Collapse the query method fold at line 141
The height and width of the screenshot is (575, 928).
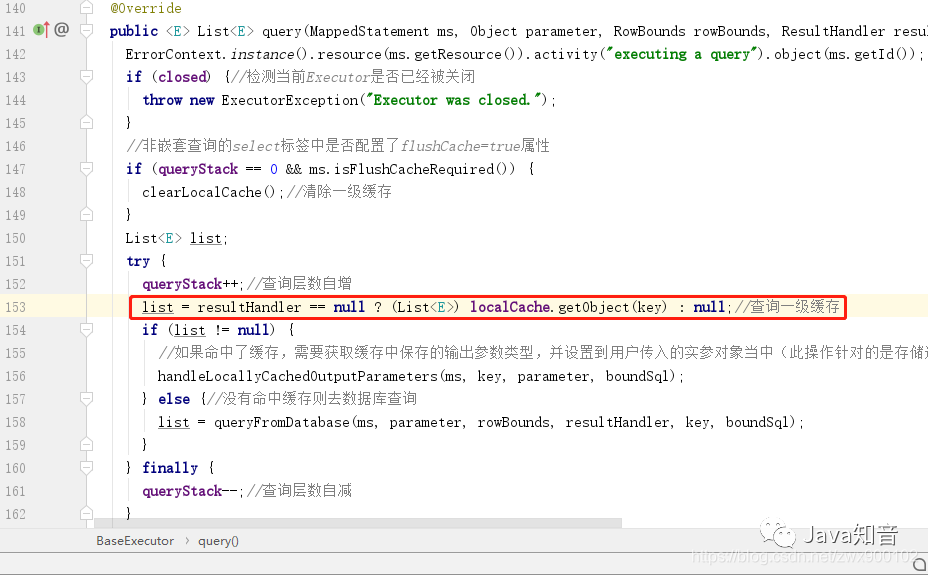86,31
